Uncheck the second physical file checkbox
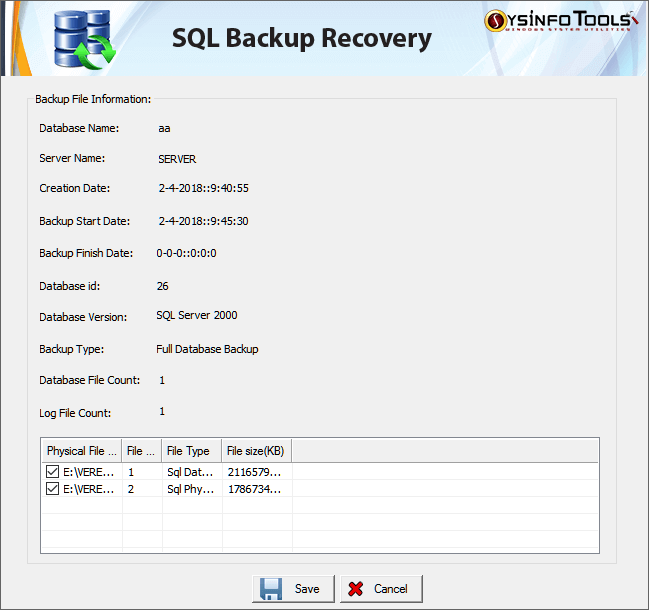The height and width of the screenshot is (610, 649). [52, 489]
